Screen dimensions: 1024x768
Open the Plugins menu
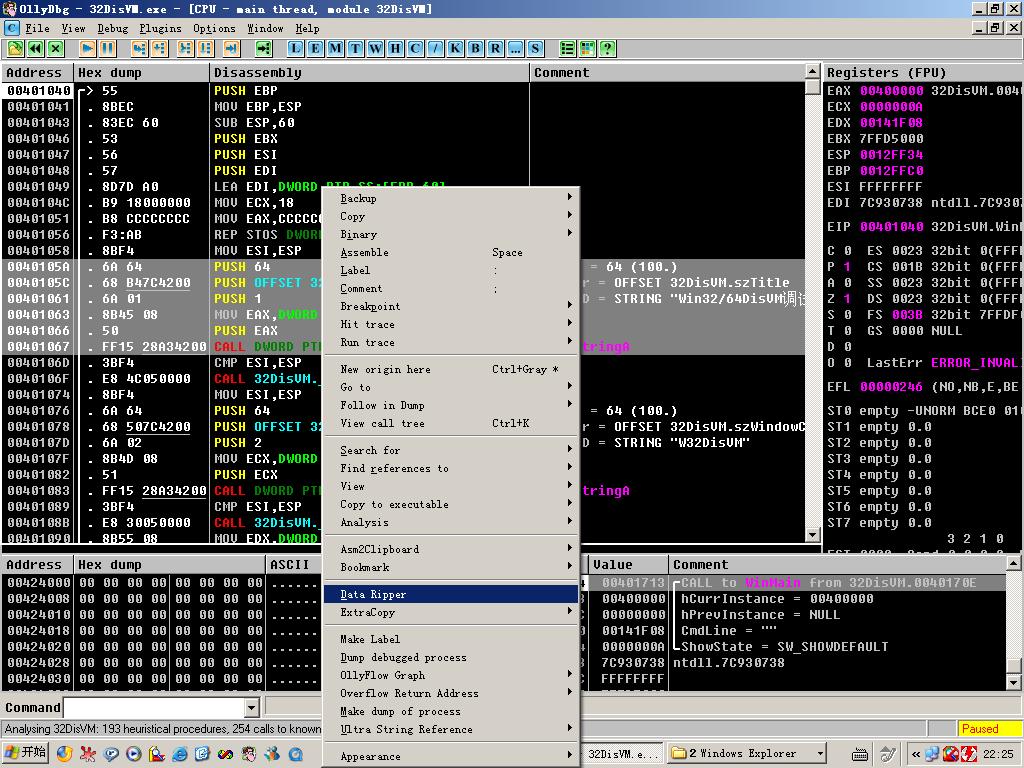(x=161, y=28)
